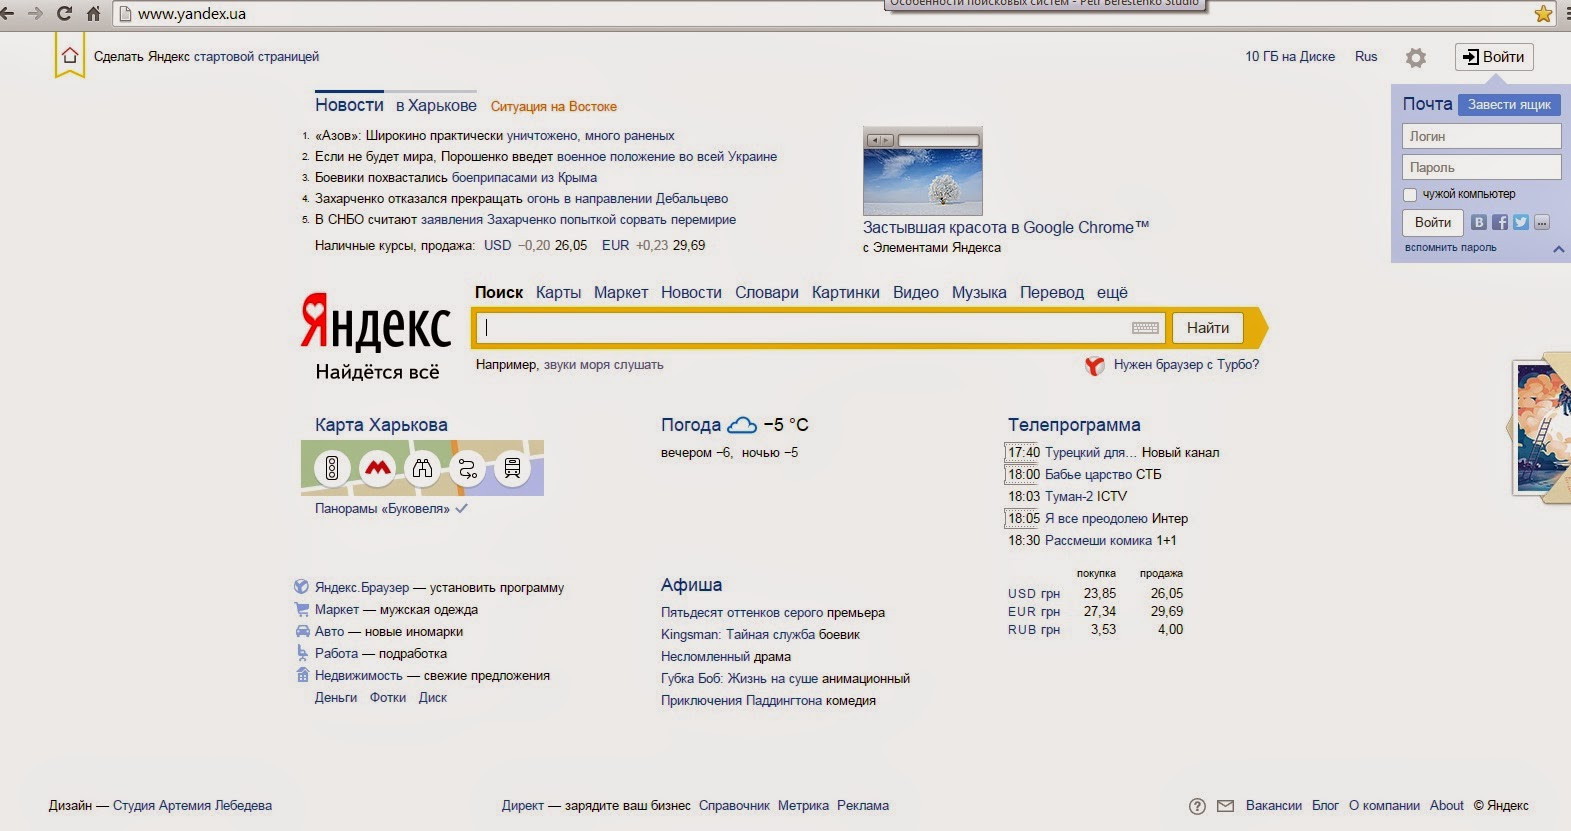Open the Перевод tab
1571x831 pixels.
click(1052, 292)
